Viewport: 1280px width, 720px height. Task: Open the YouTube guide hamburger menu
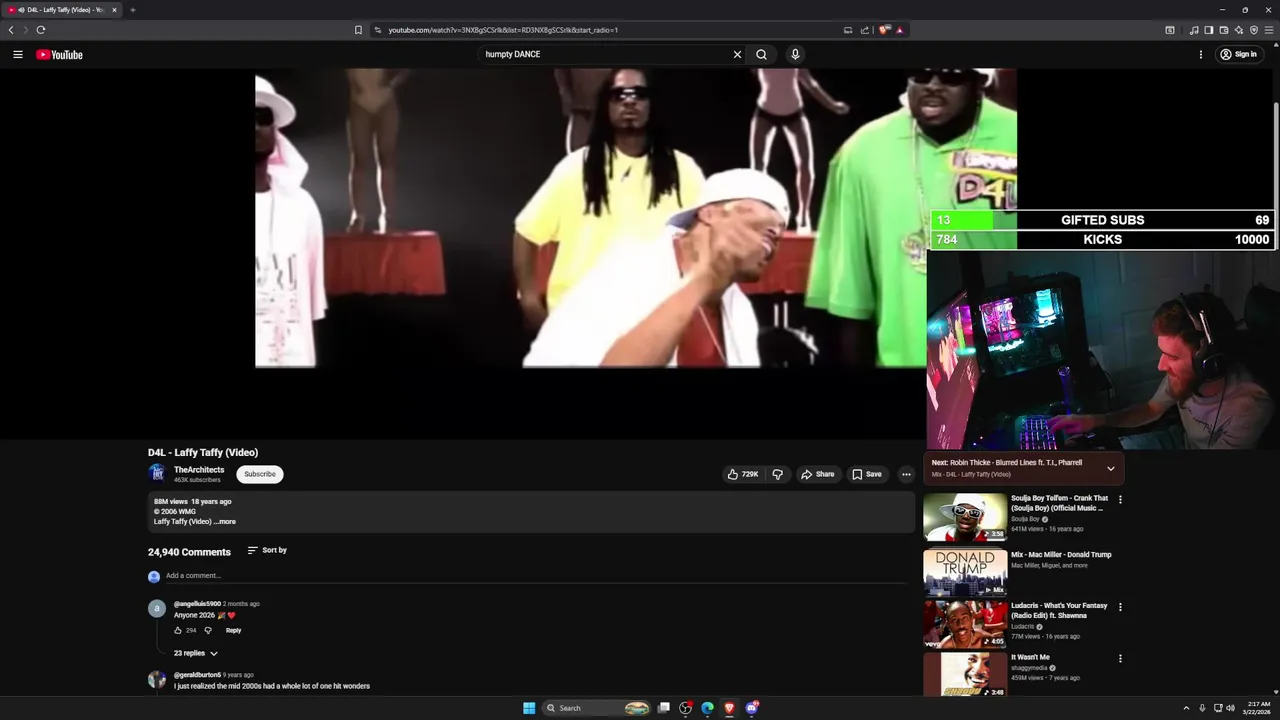[x=17, y=54]
